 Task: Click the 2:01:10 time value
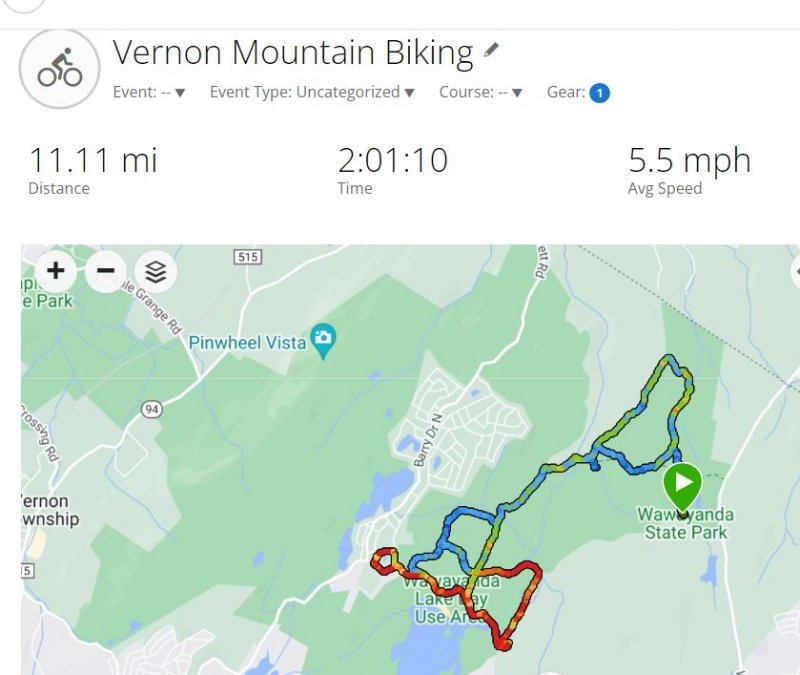coord(392,160)
